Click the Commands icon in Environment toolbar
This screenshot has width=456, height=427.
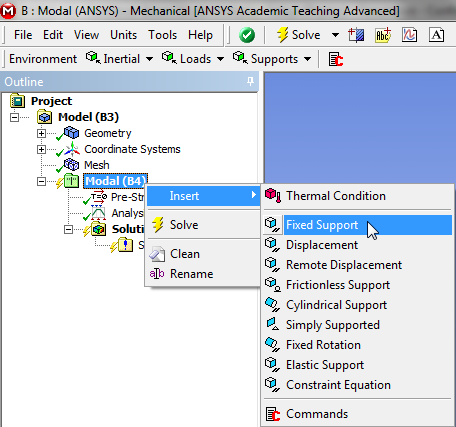pos(336,59)
